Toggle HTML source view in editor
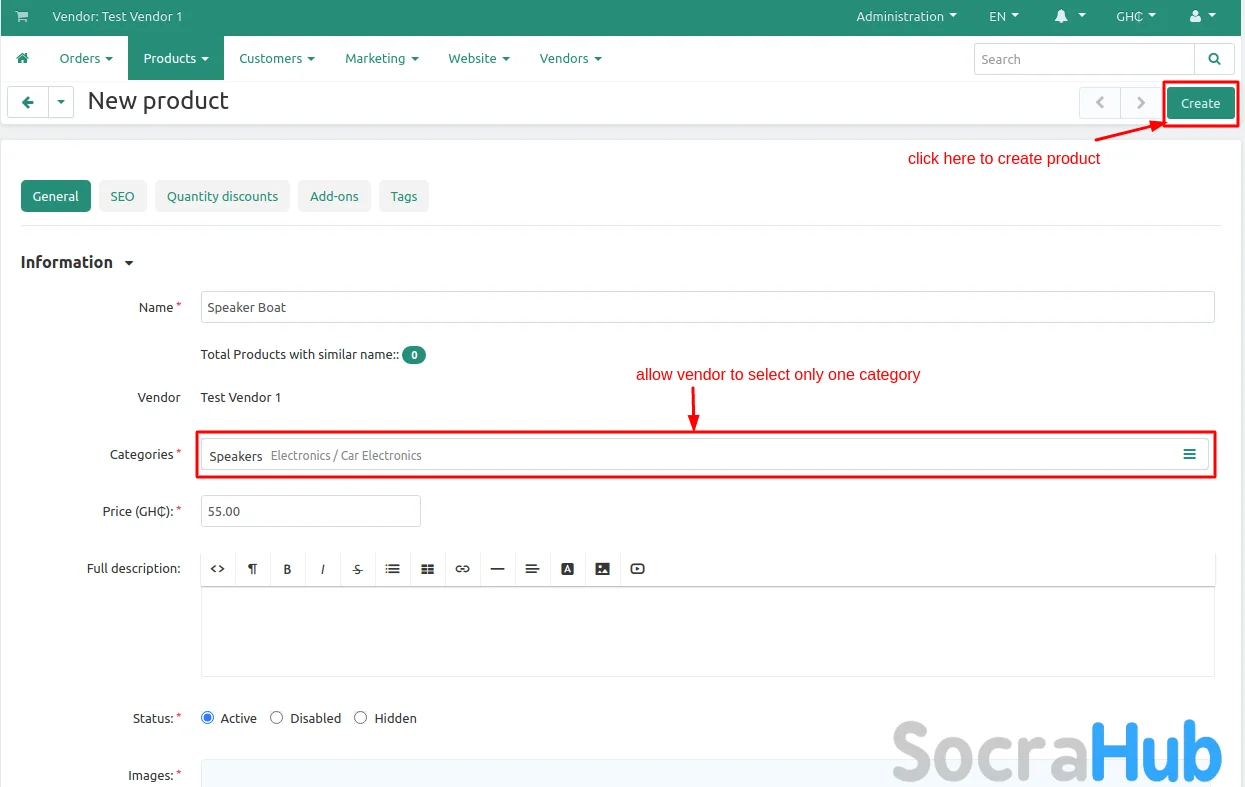 [218, 569]
